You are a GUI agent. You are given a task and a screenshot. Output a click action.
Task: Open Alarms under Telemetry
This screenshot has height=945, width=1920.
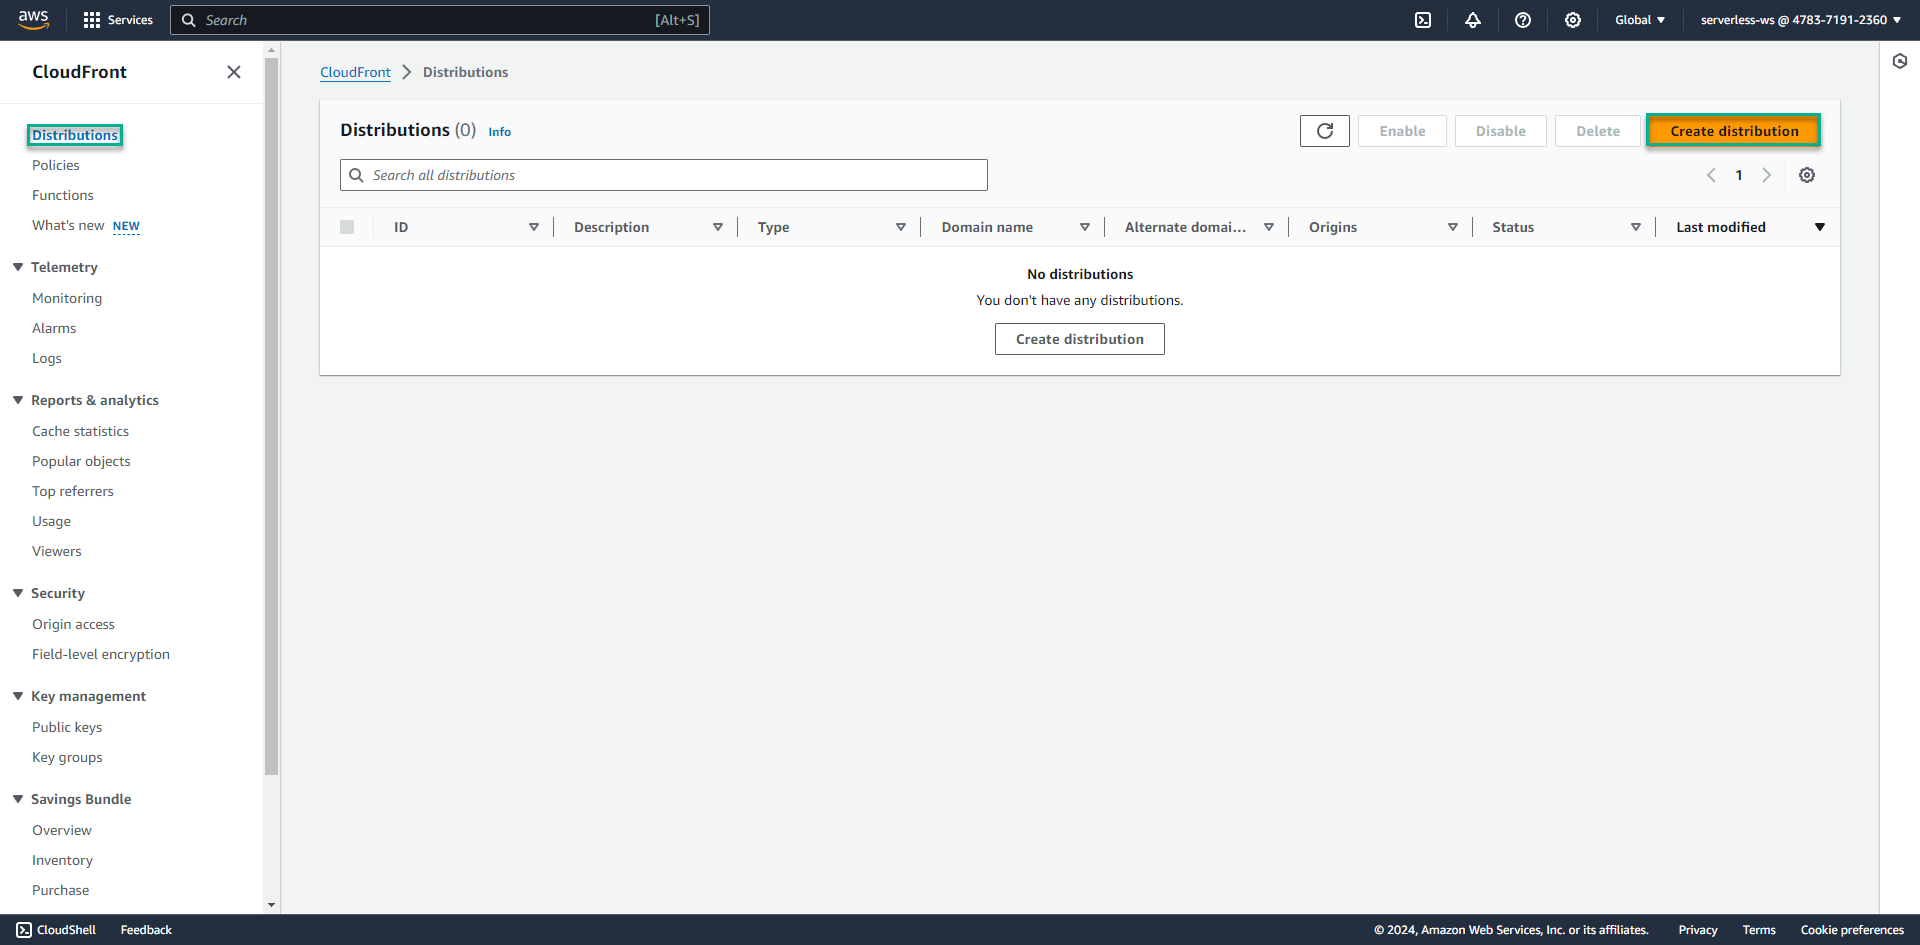[54, 328]
